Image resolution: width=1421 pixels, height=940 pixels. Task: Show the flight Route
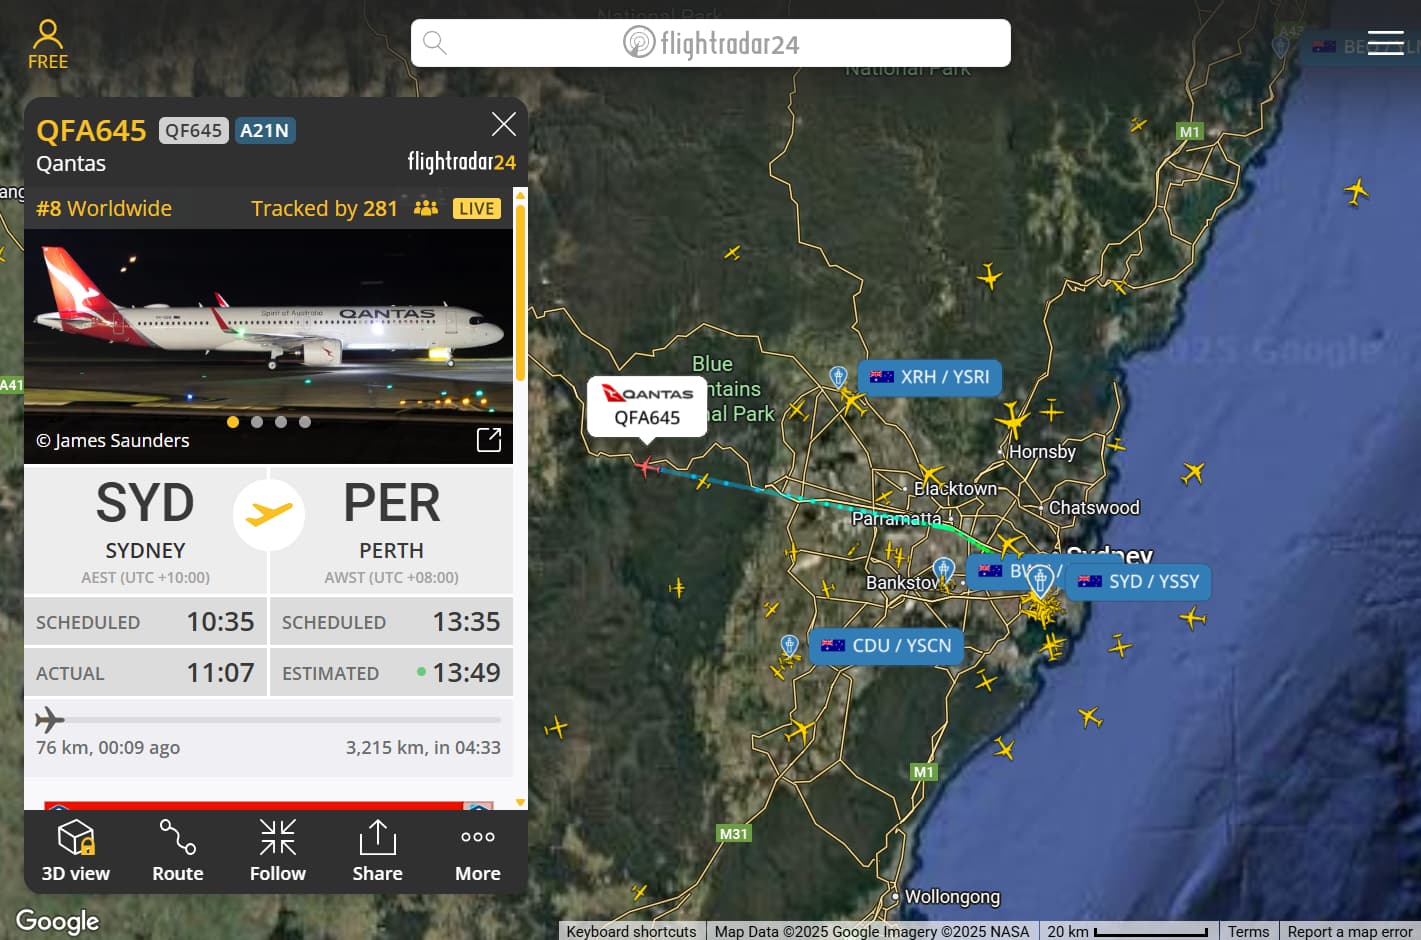click(x=178, y=851)
